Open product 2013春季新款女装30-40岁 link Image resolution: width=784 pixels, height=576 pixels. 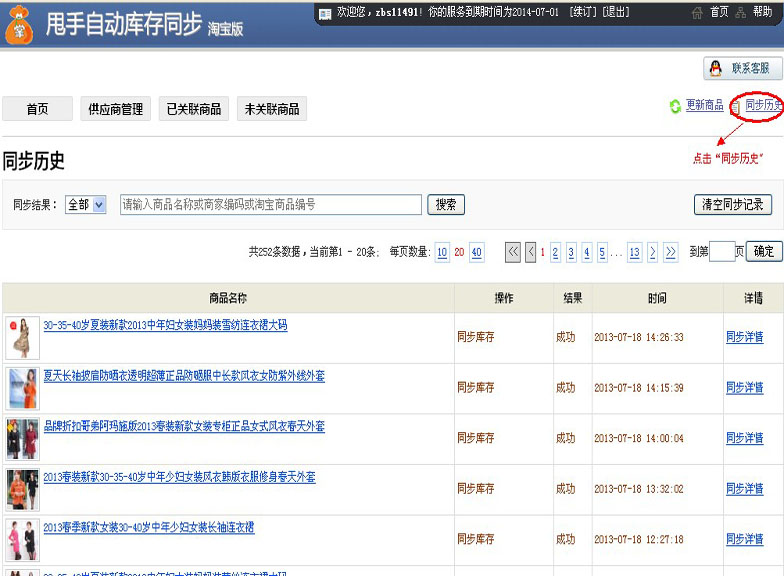pyautogui.click(x=149, y=528)
